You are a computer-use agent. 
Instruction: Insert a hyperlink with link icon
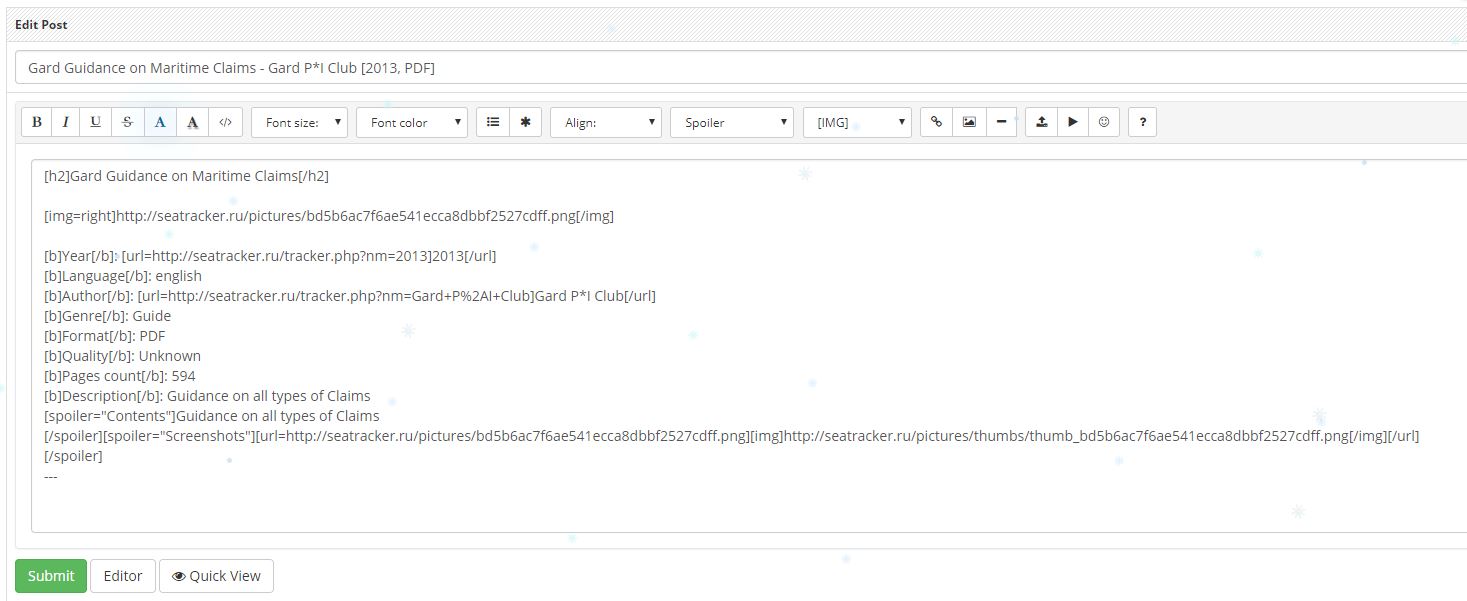pos(936,122)
